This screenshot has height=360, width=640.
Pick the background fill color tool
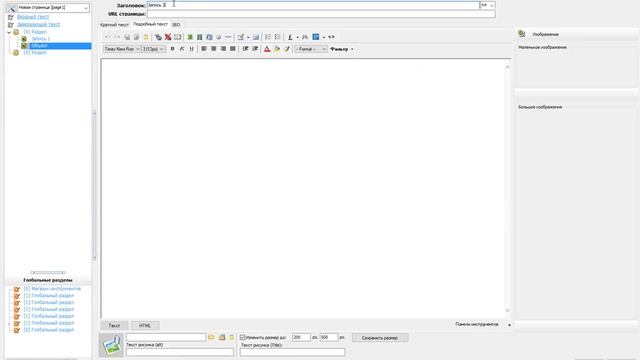coord(277,49)
